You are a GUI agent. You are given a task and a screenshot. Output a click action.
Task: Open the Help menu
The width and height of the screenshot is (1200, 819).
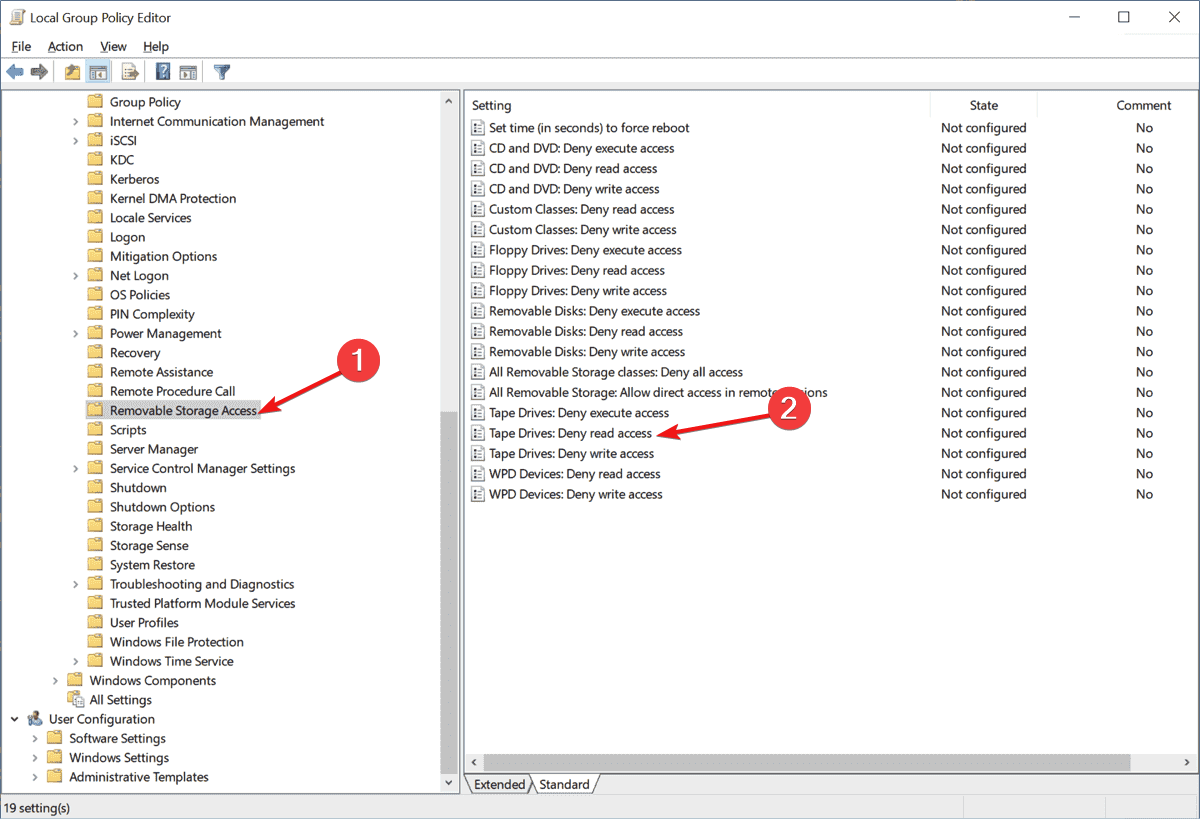tap(156, 46)
